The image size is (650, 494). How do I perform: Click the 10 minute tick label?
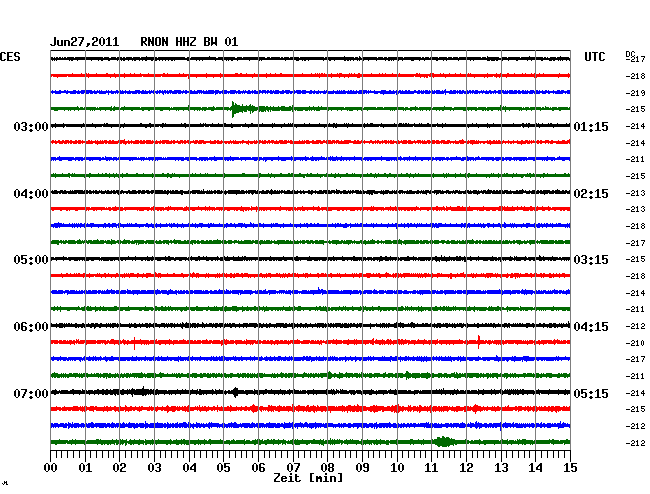coord(397,467)
